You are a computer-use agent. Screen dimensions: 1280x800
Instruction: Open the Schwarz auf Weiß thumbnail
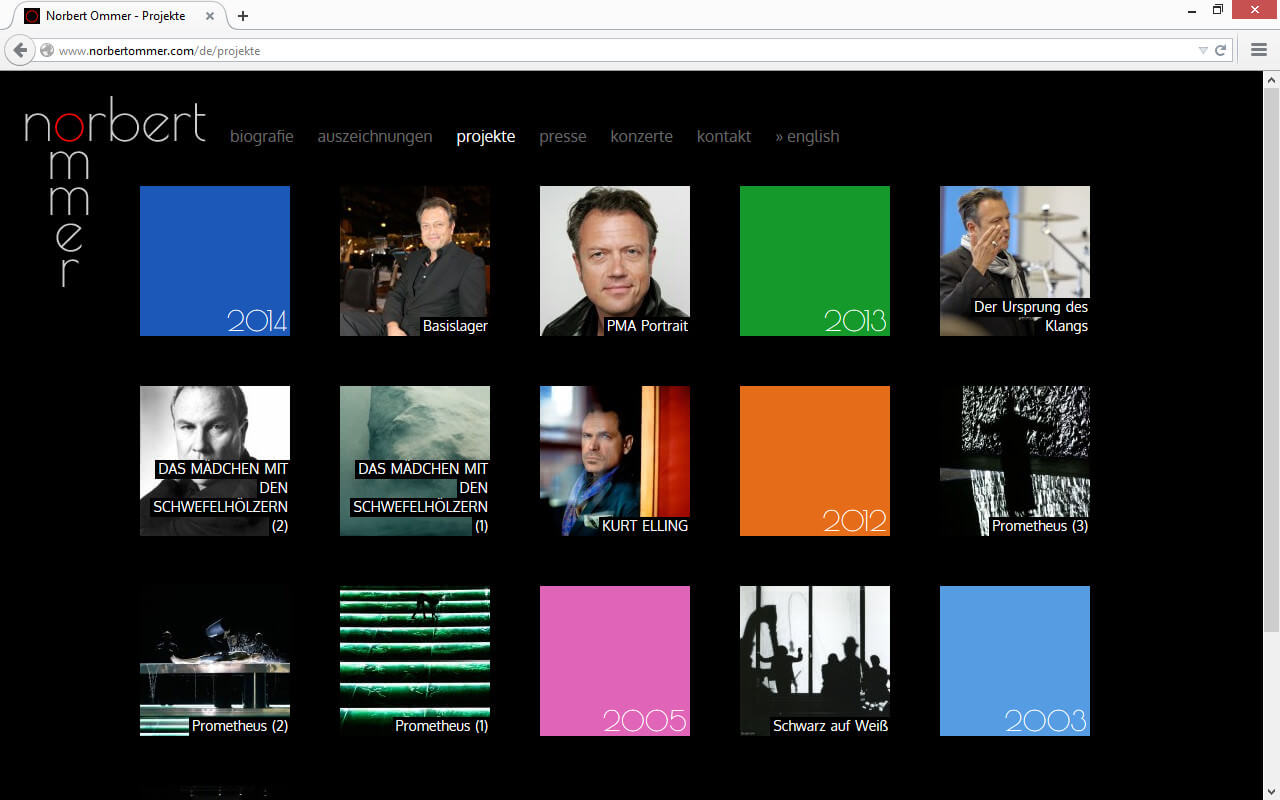tap(815, 661)
